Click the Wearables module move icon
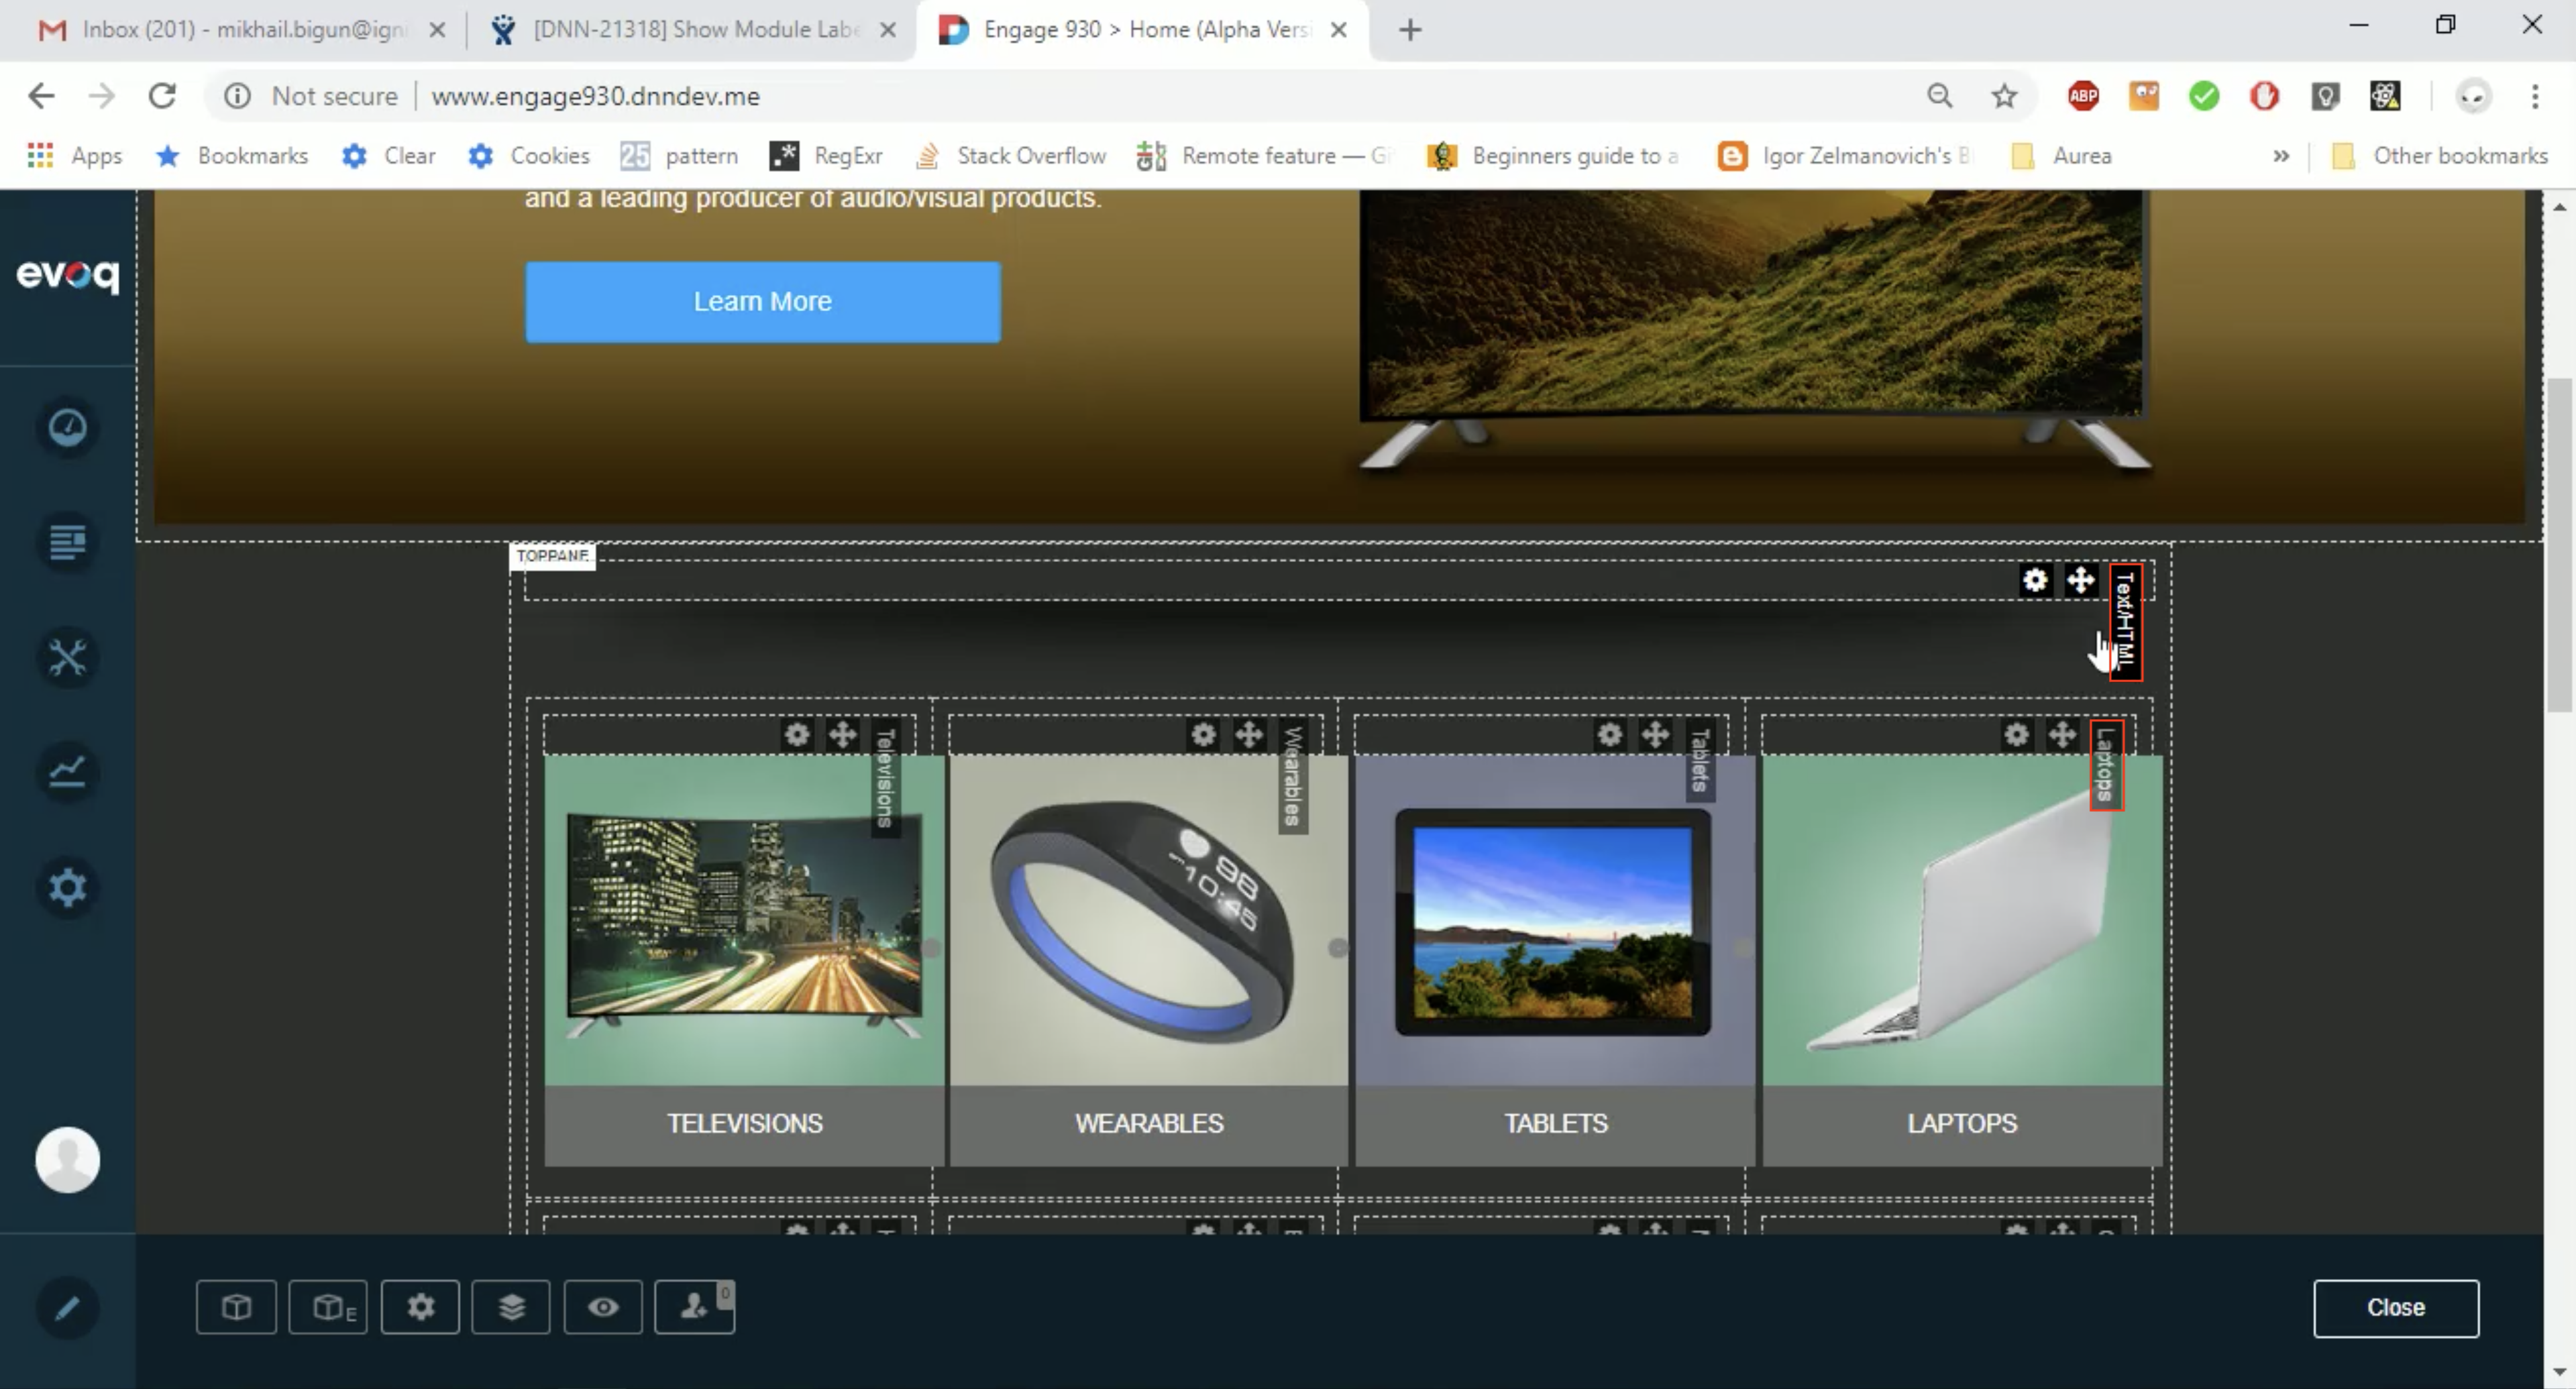 pos(1249,735)
